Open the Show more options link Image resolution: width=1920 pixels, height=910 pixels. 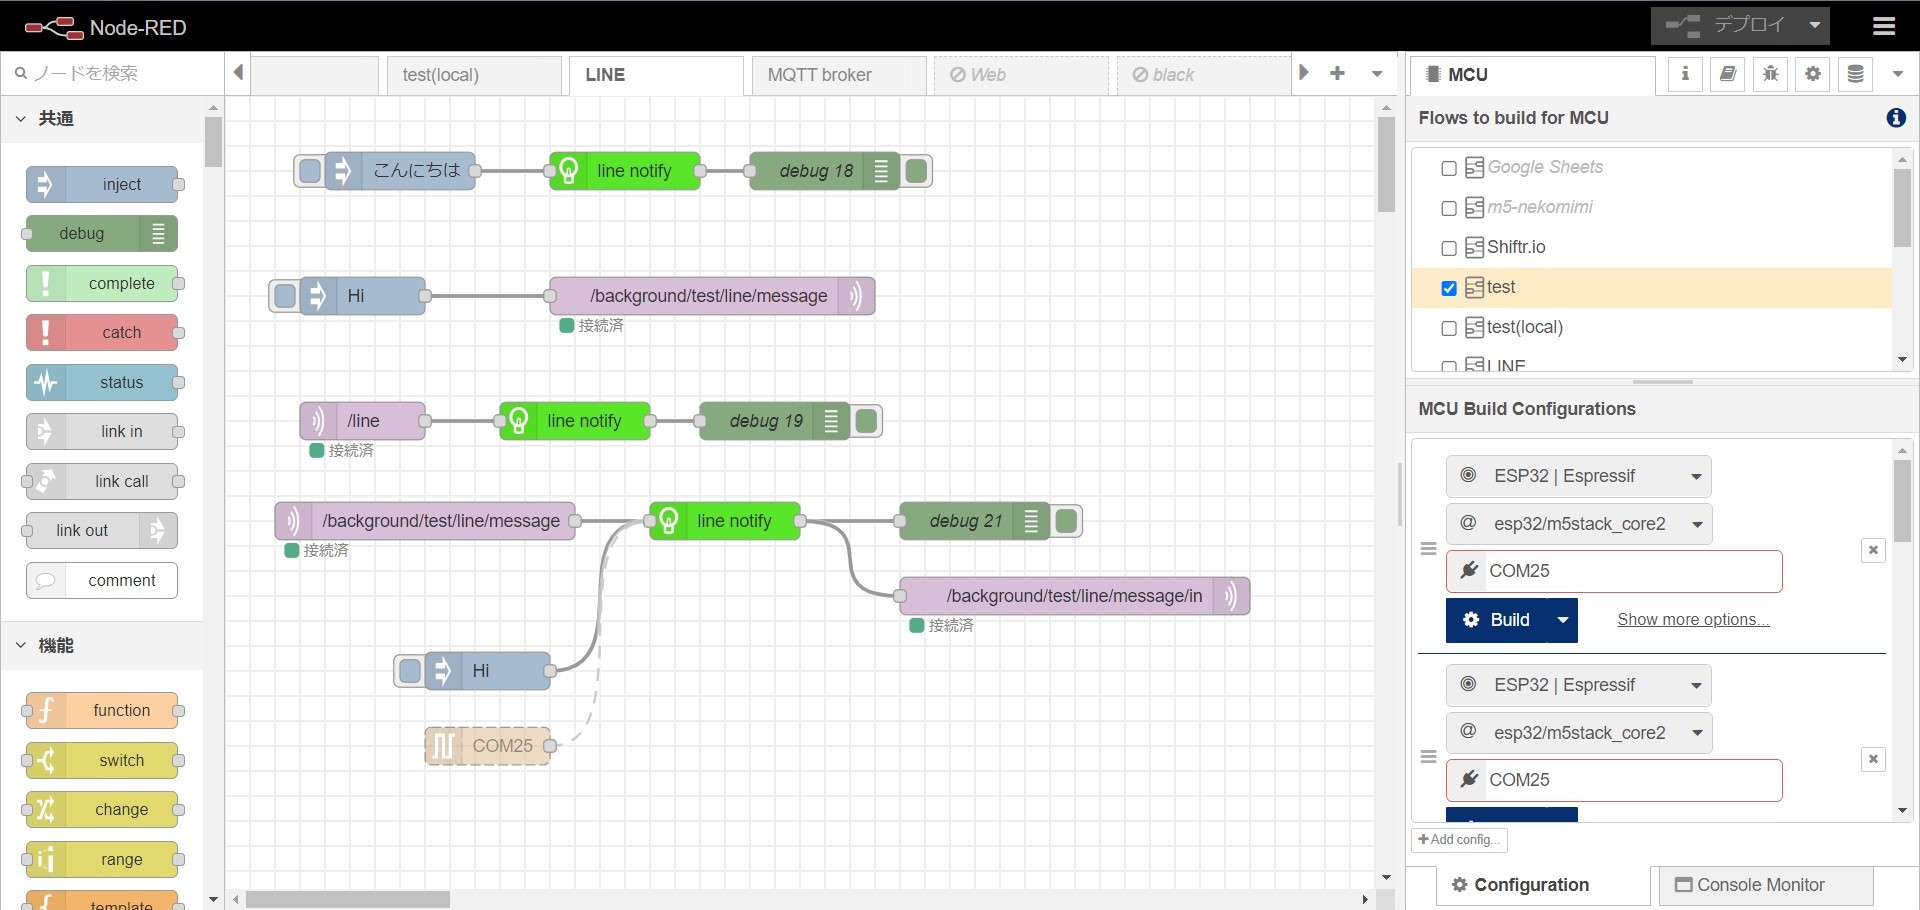[x=1691, y=620]
